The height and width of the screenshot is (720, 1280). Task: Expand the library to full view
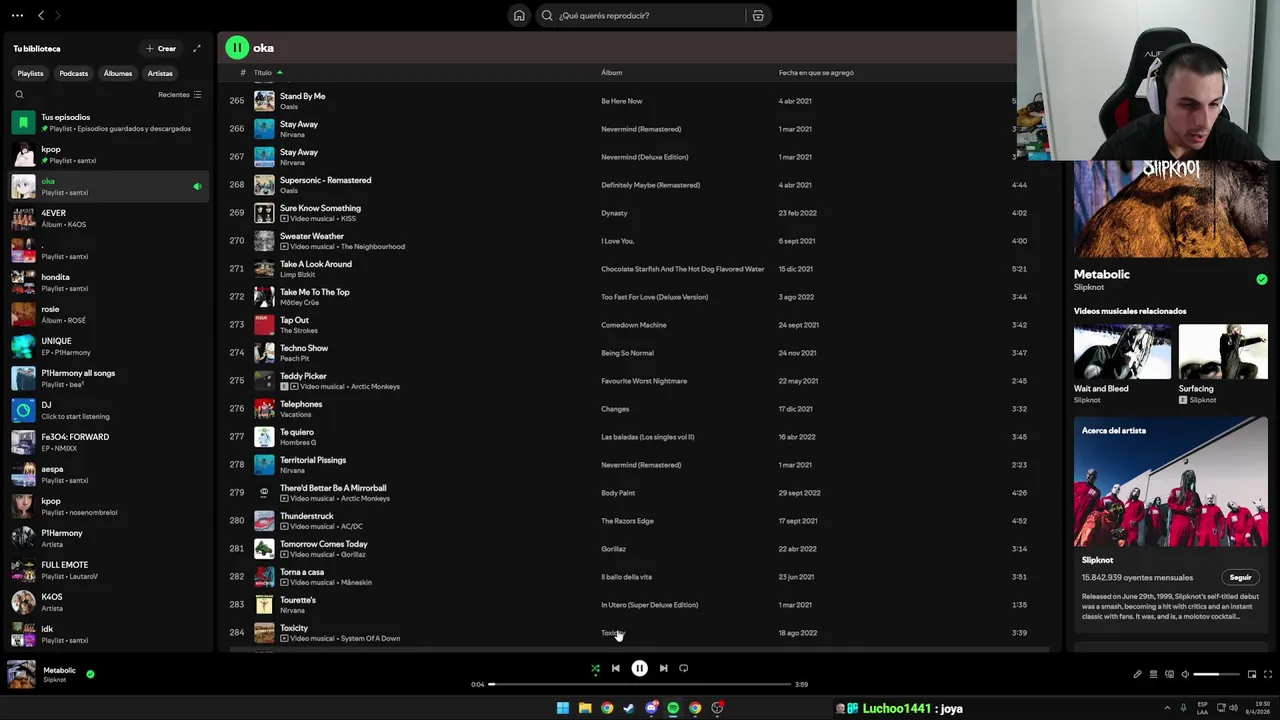[197, 48]
